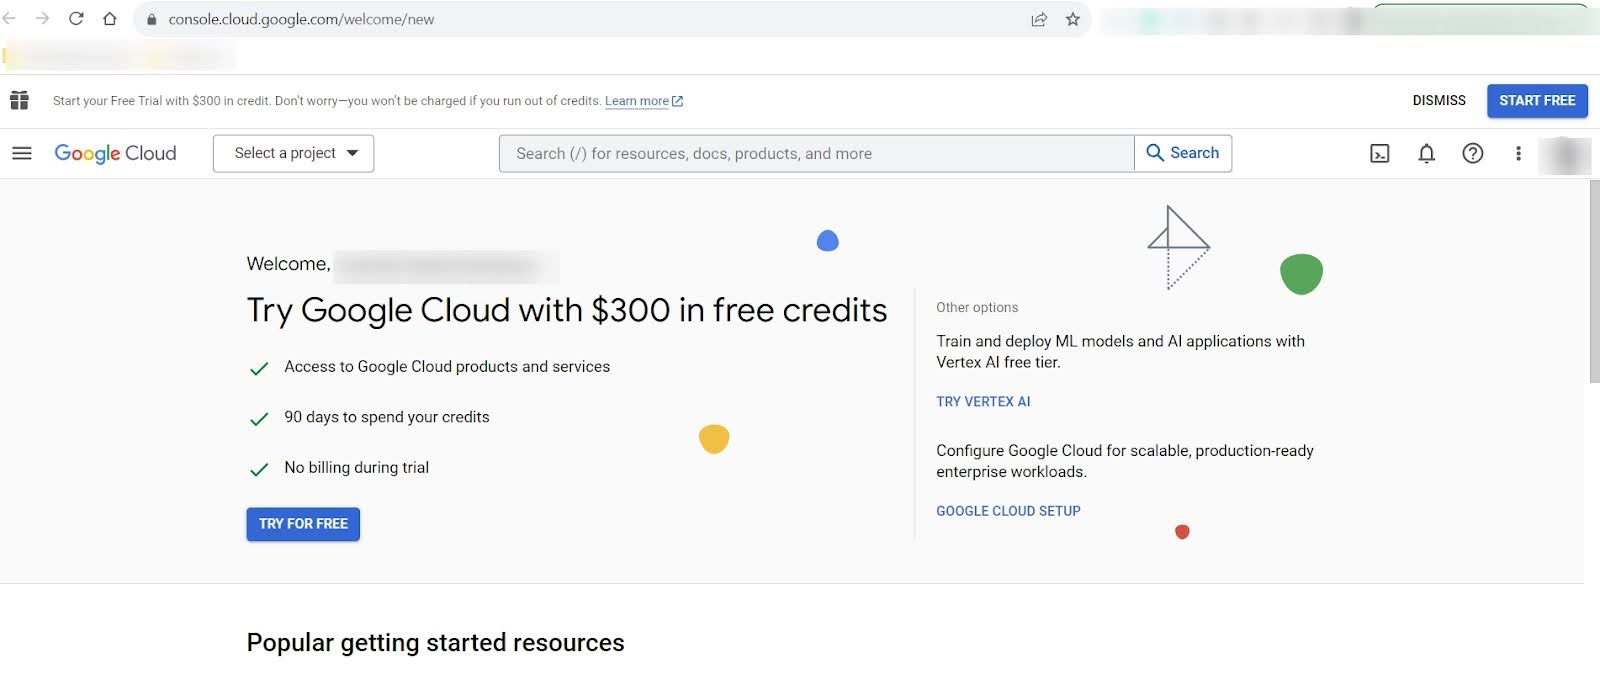Click the START FREE button

[x=1536, y=100]
